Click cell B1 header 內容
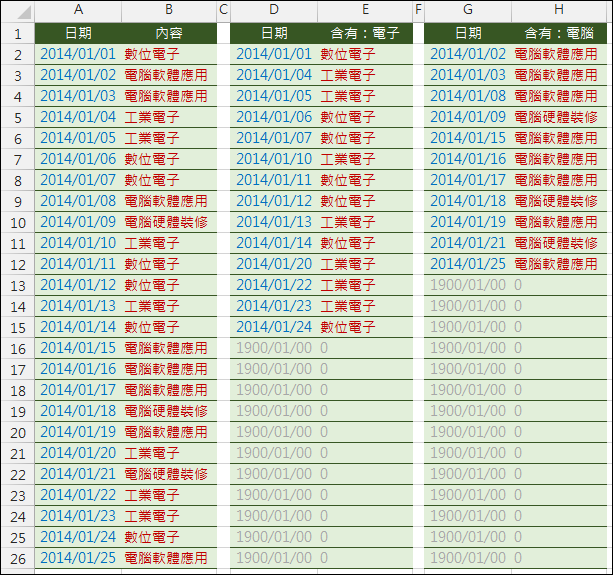The width and height of the screenshot is (613, 575). 169,33
